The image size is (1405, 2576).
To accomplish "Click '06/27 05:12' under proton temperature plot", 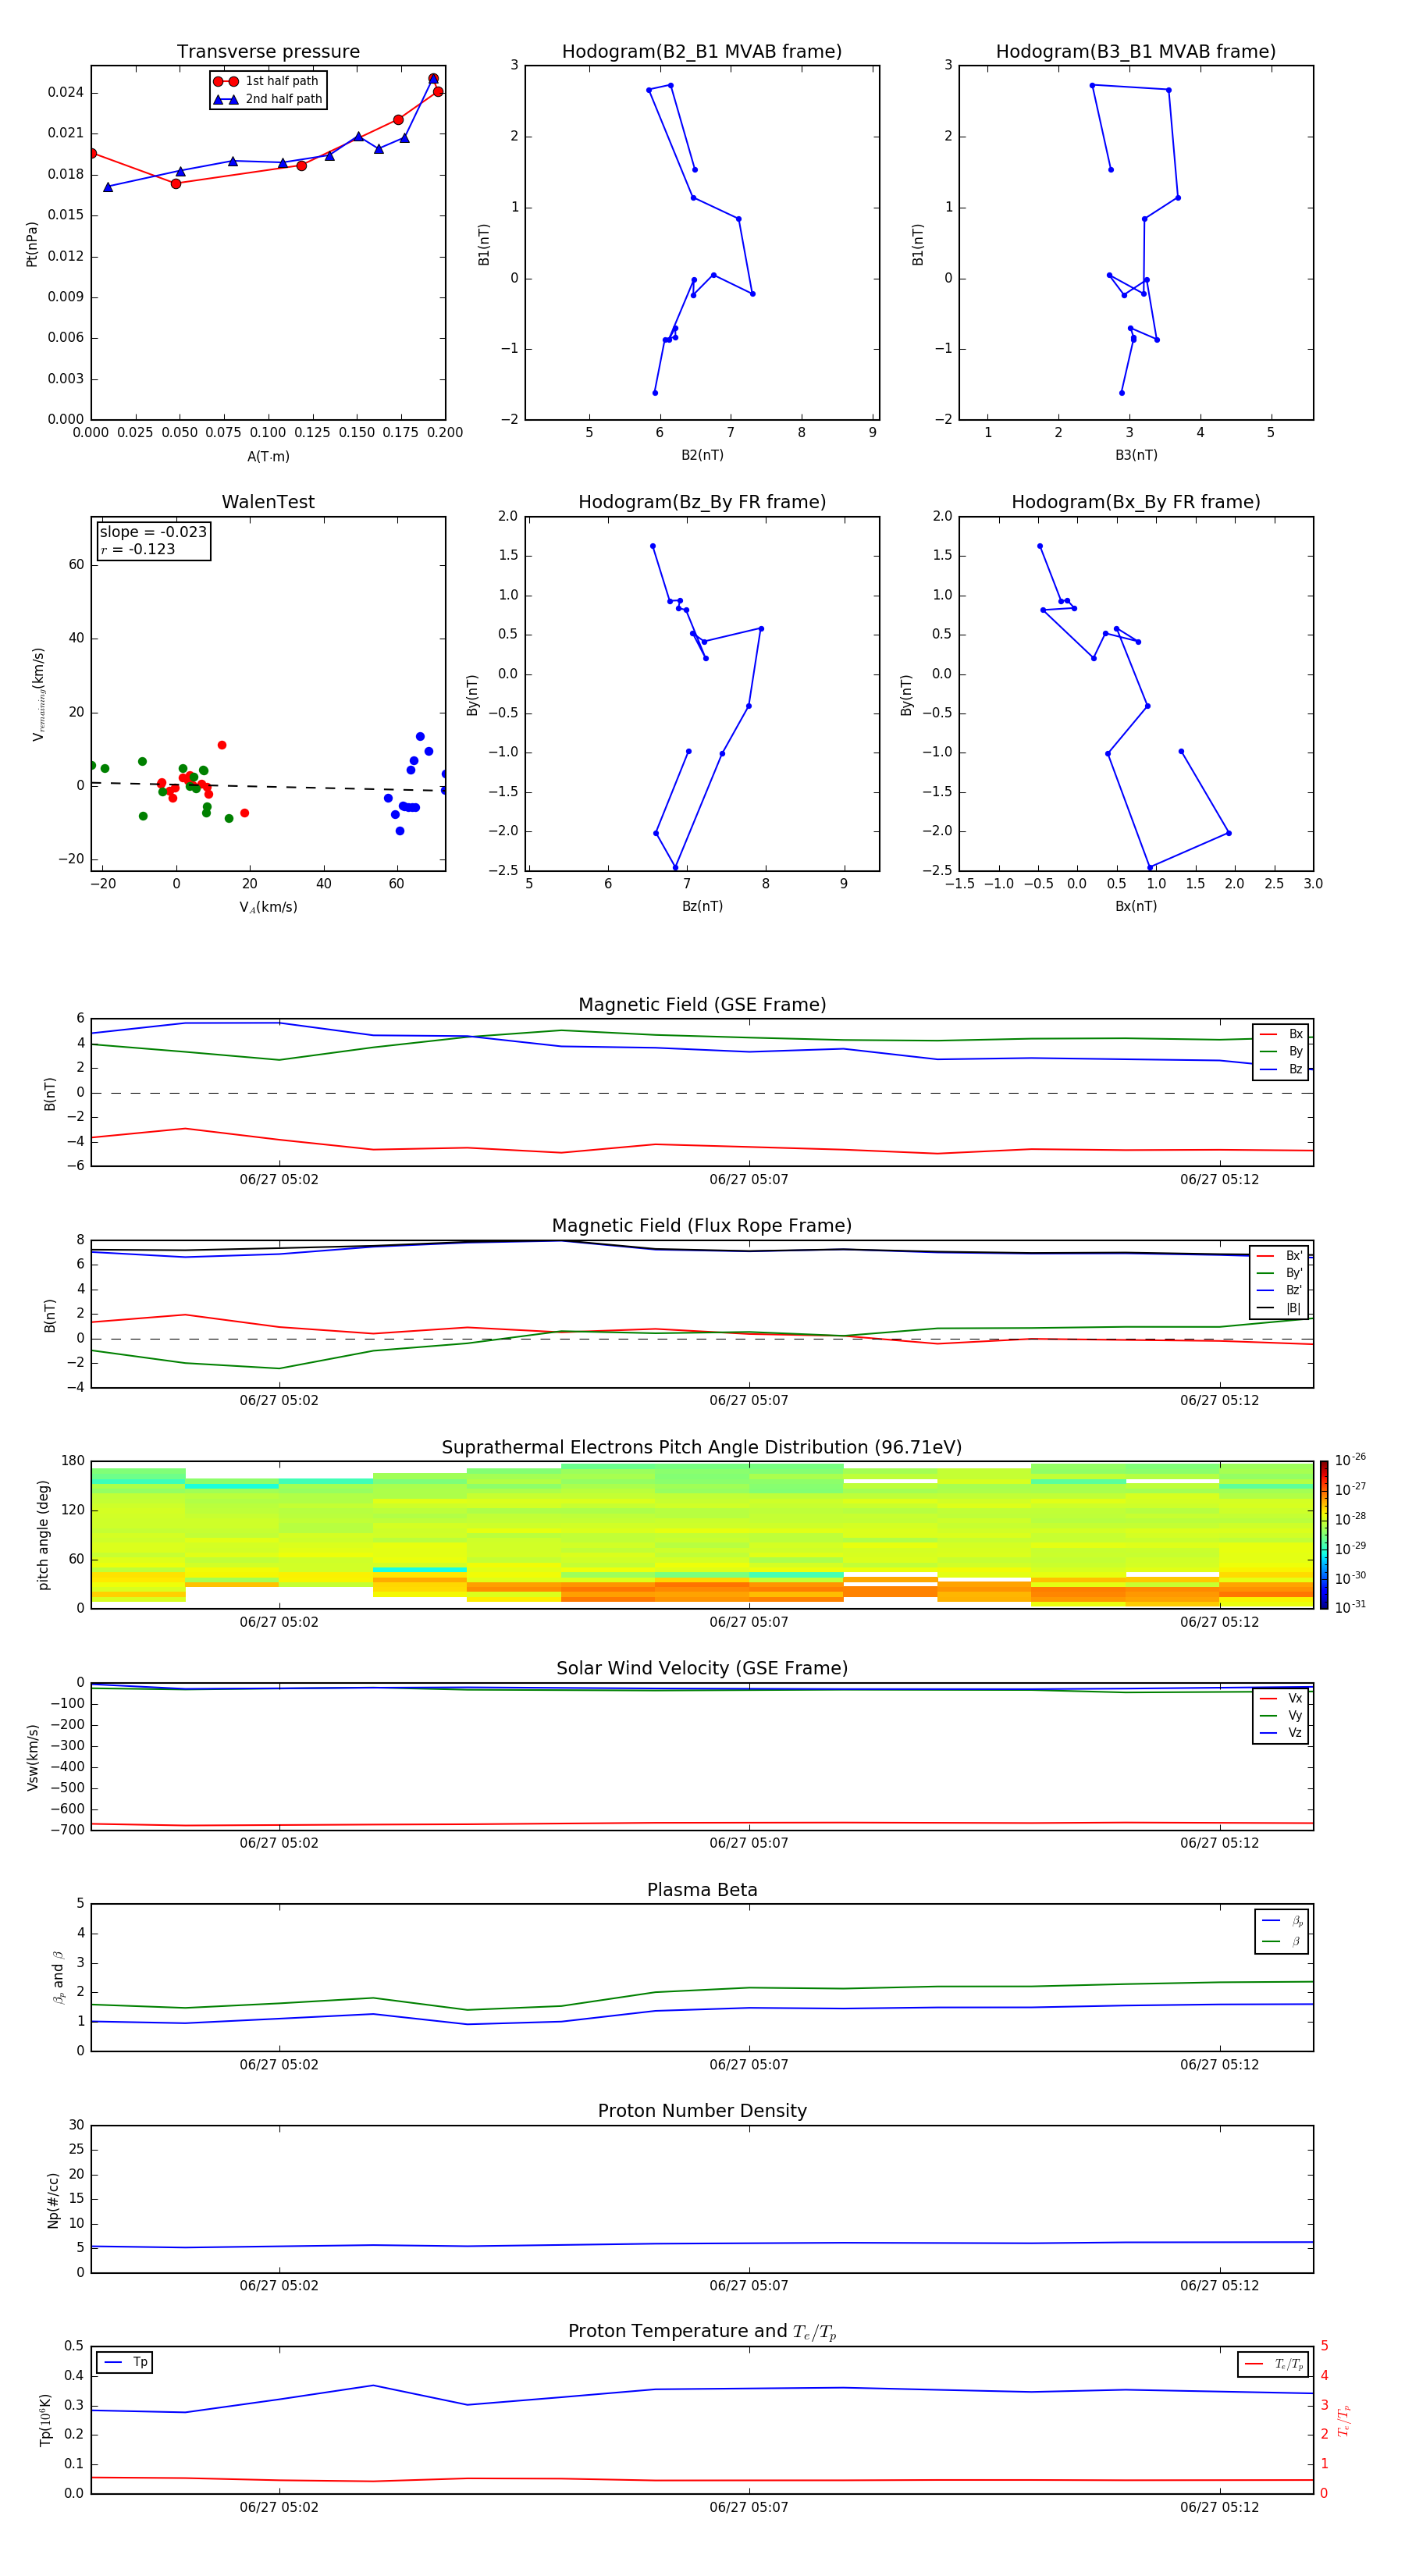I will pos(1219,2507).
